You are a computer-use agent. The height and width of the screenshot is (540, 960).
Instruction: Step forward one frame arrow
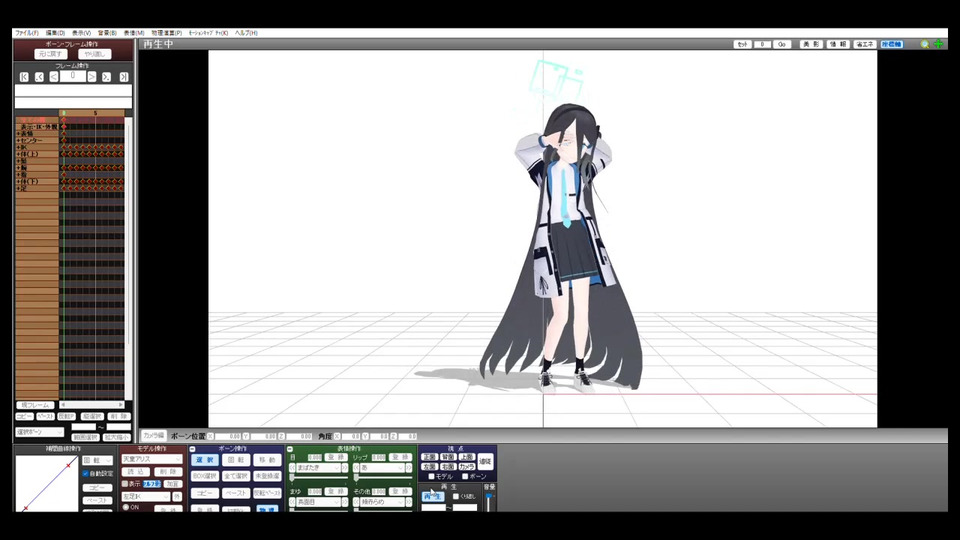(91, 77)
